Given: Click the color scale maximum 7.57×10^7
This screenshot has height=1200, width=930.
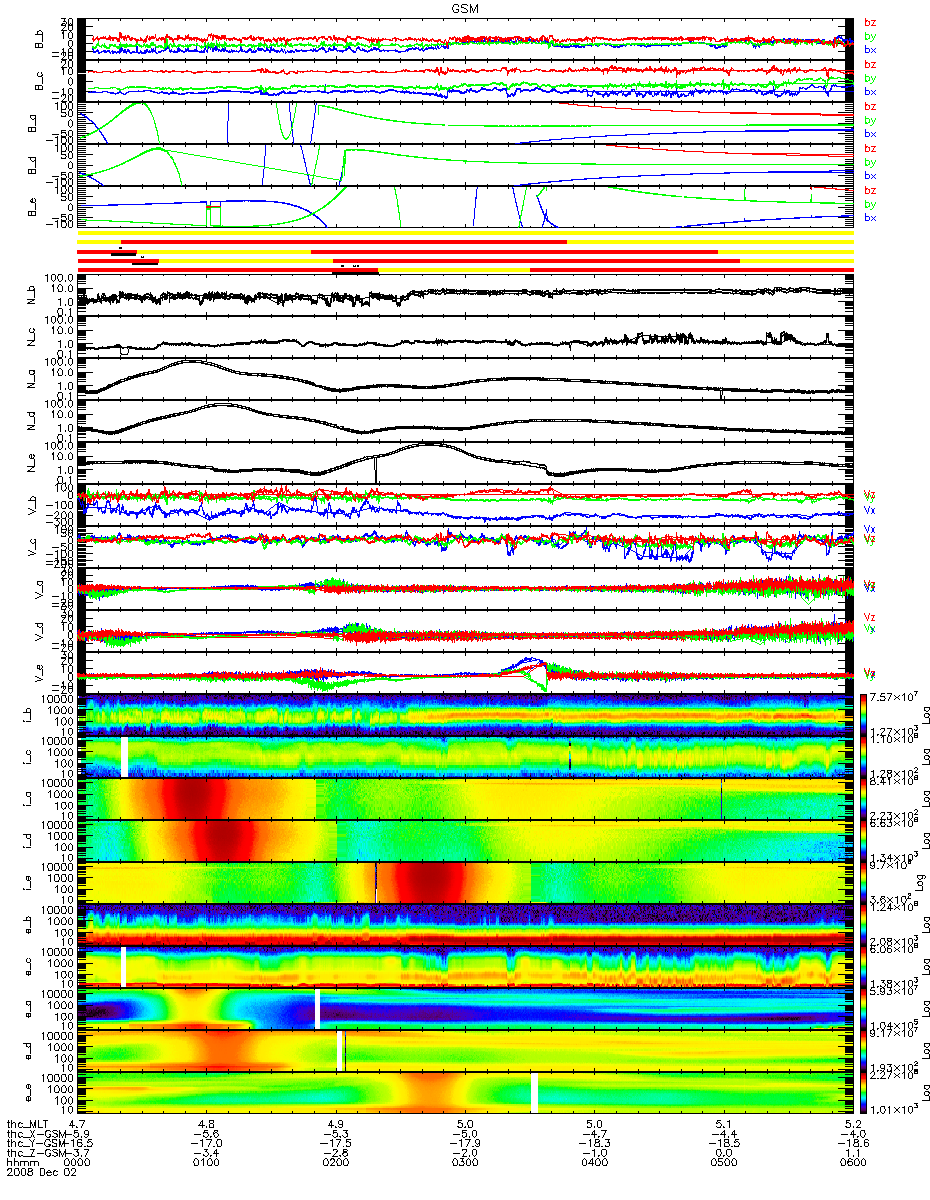Looking at the screenshot, I should [x=895, y=696].
